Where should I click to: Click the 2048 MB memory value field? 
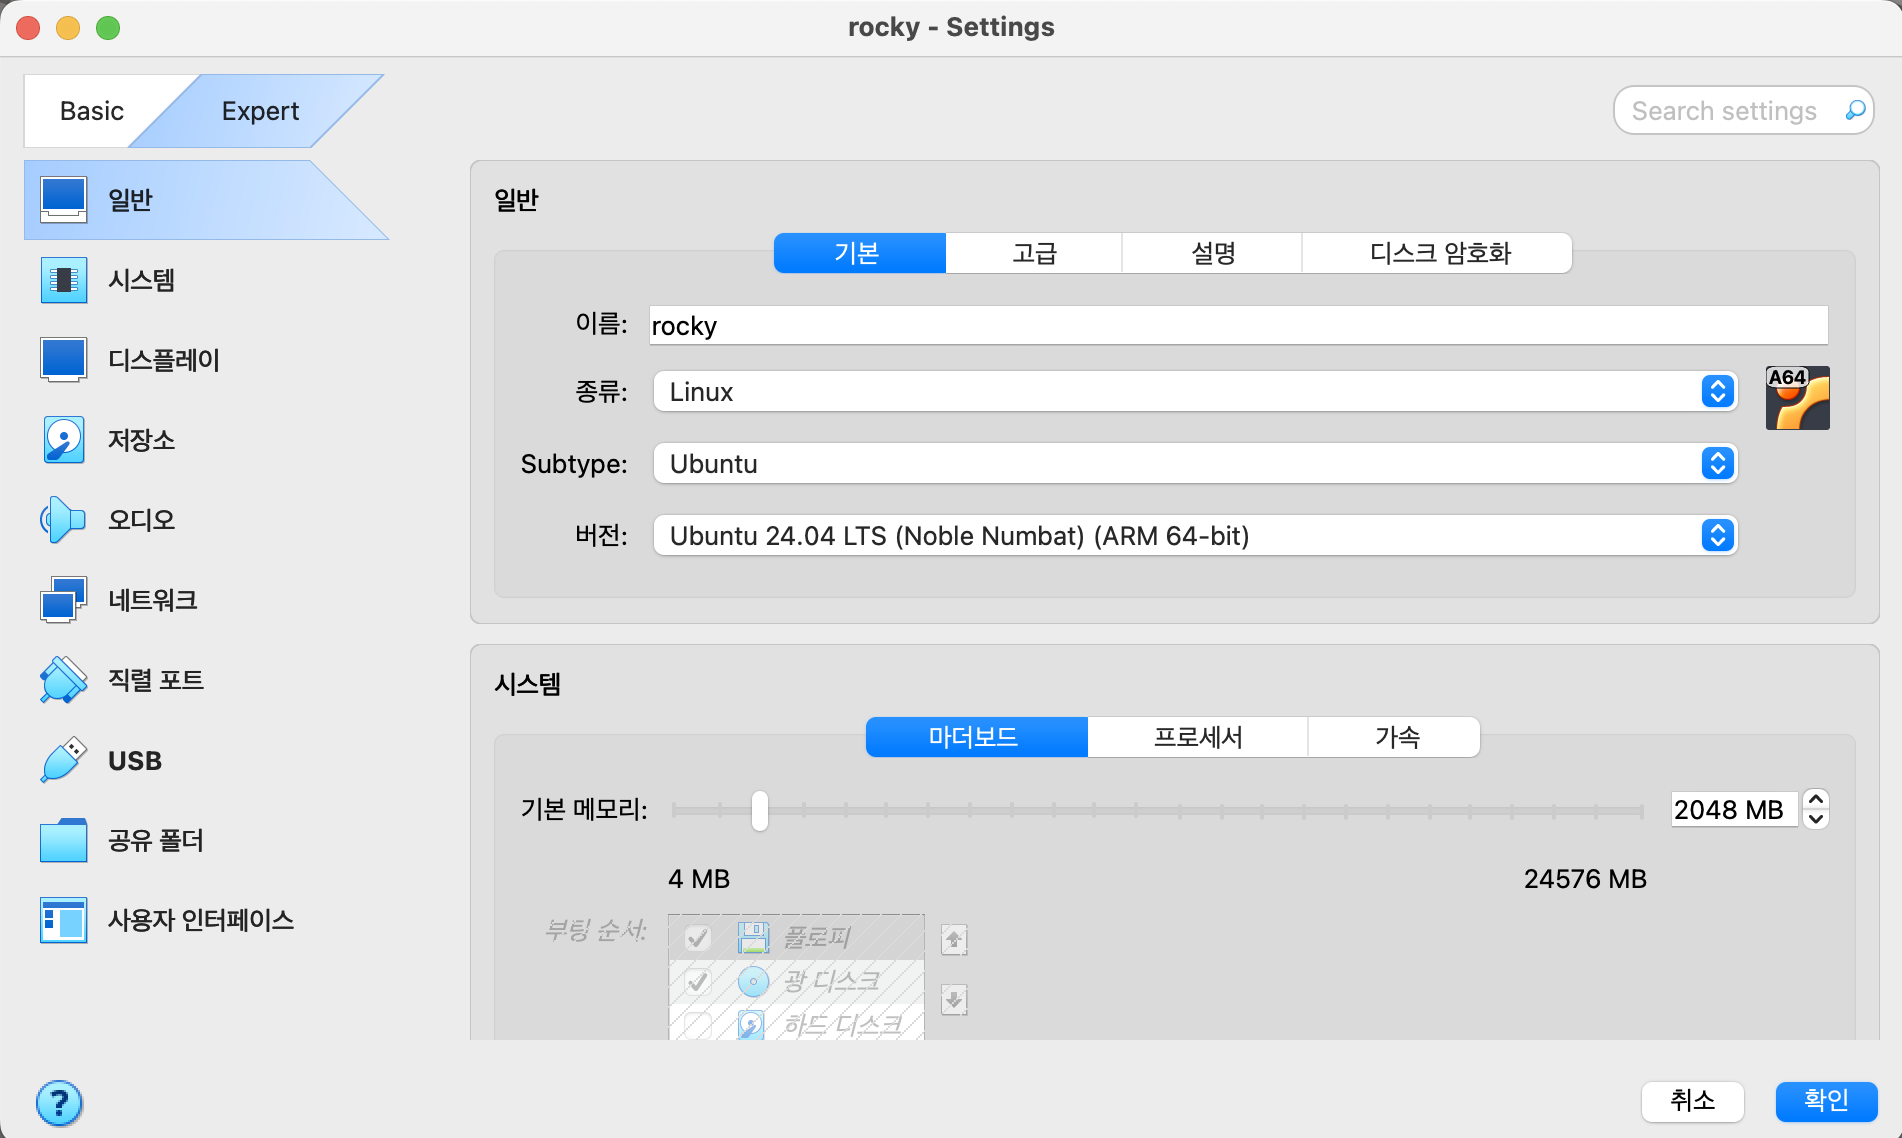pos(1735,809)
